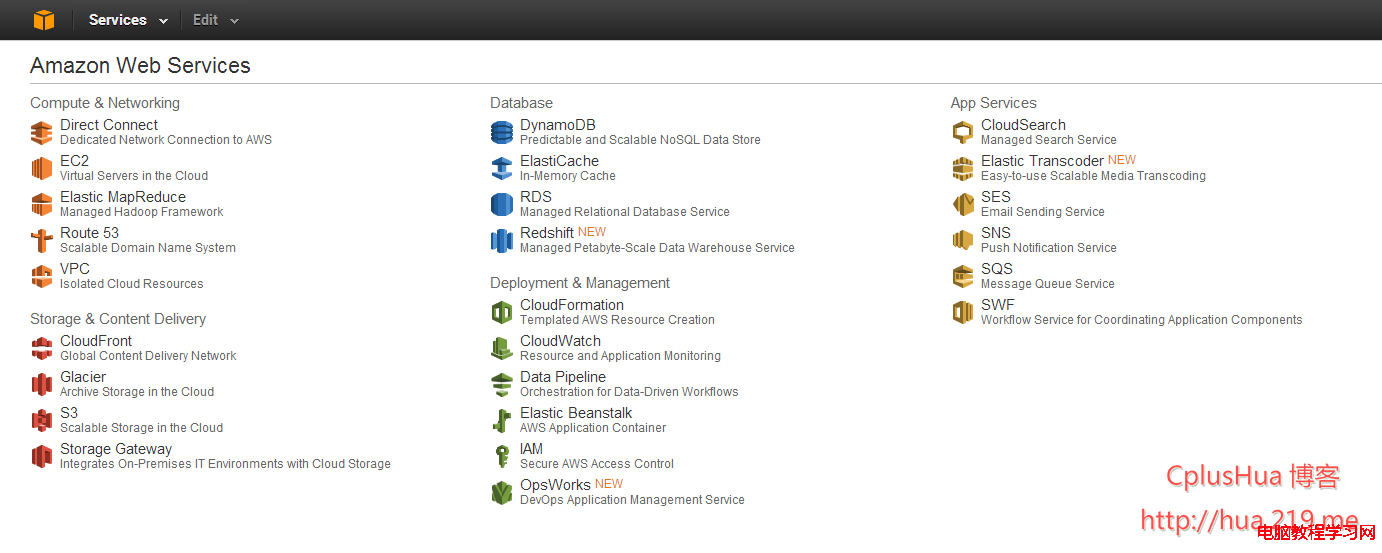Viewport: 1382px width, 553px height.
Task: Open the EC2 service icon
Action: point(41,168)
